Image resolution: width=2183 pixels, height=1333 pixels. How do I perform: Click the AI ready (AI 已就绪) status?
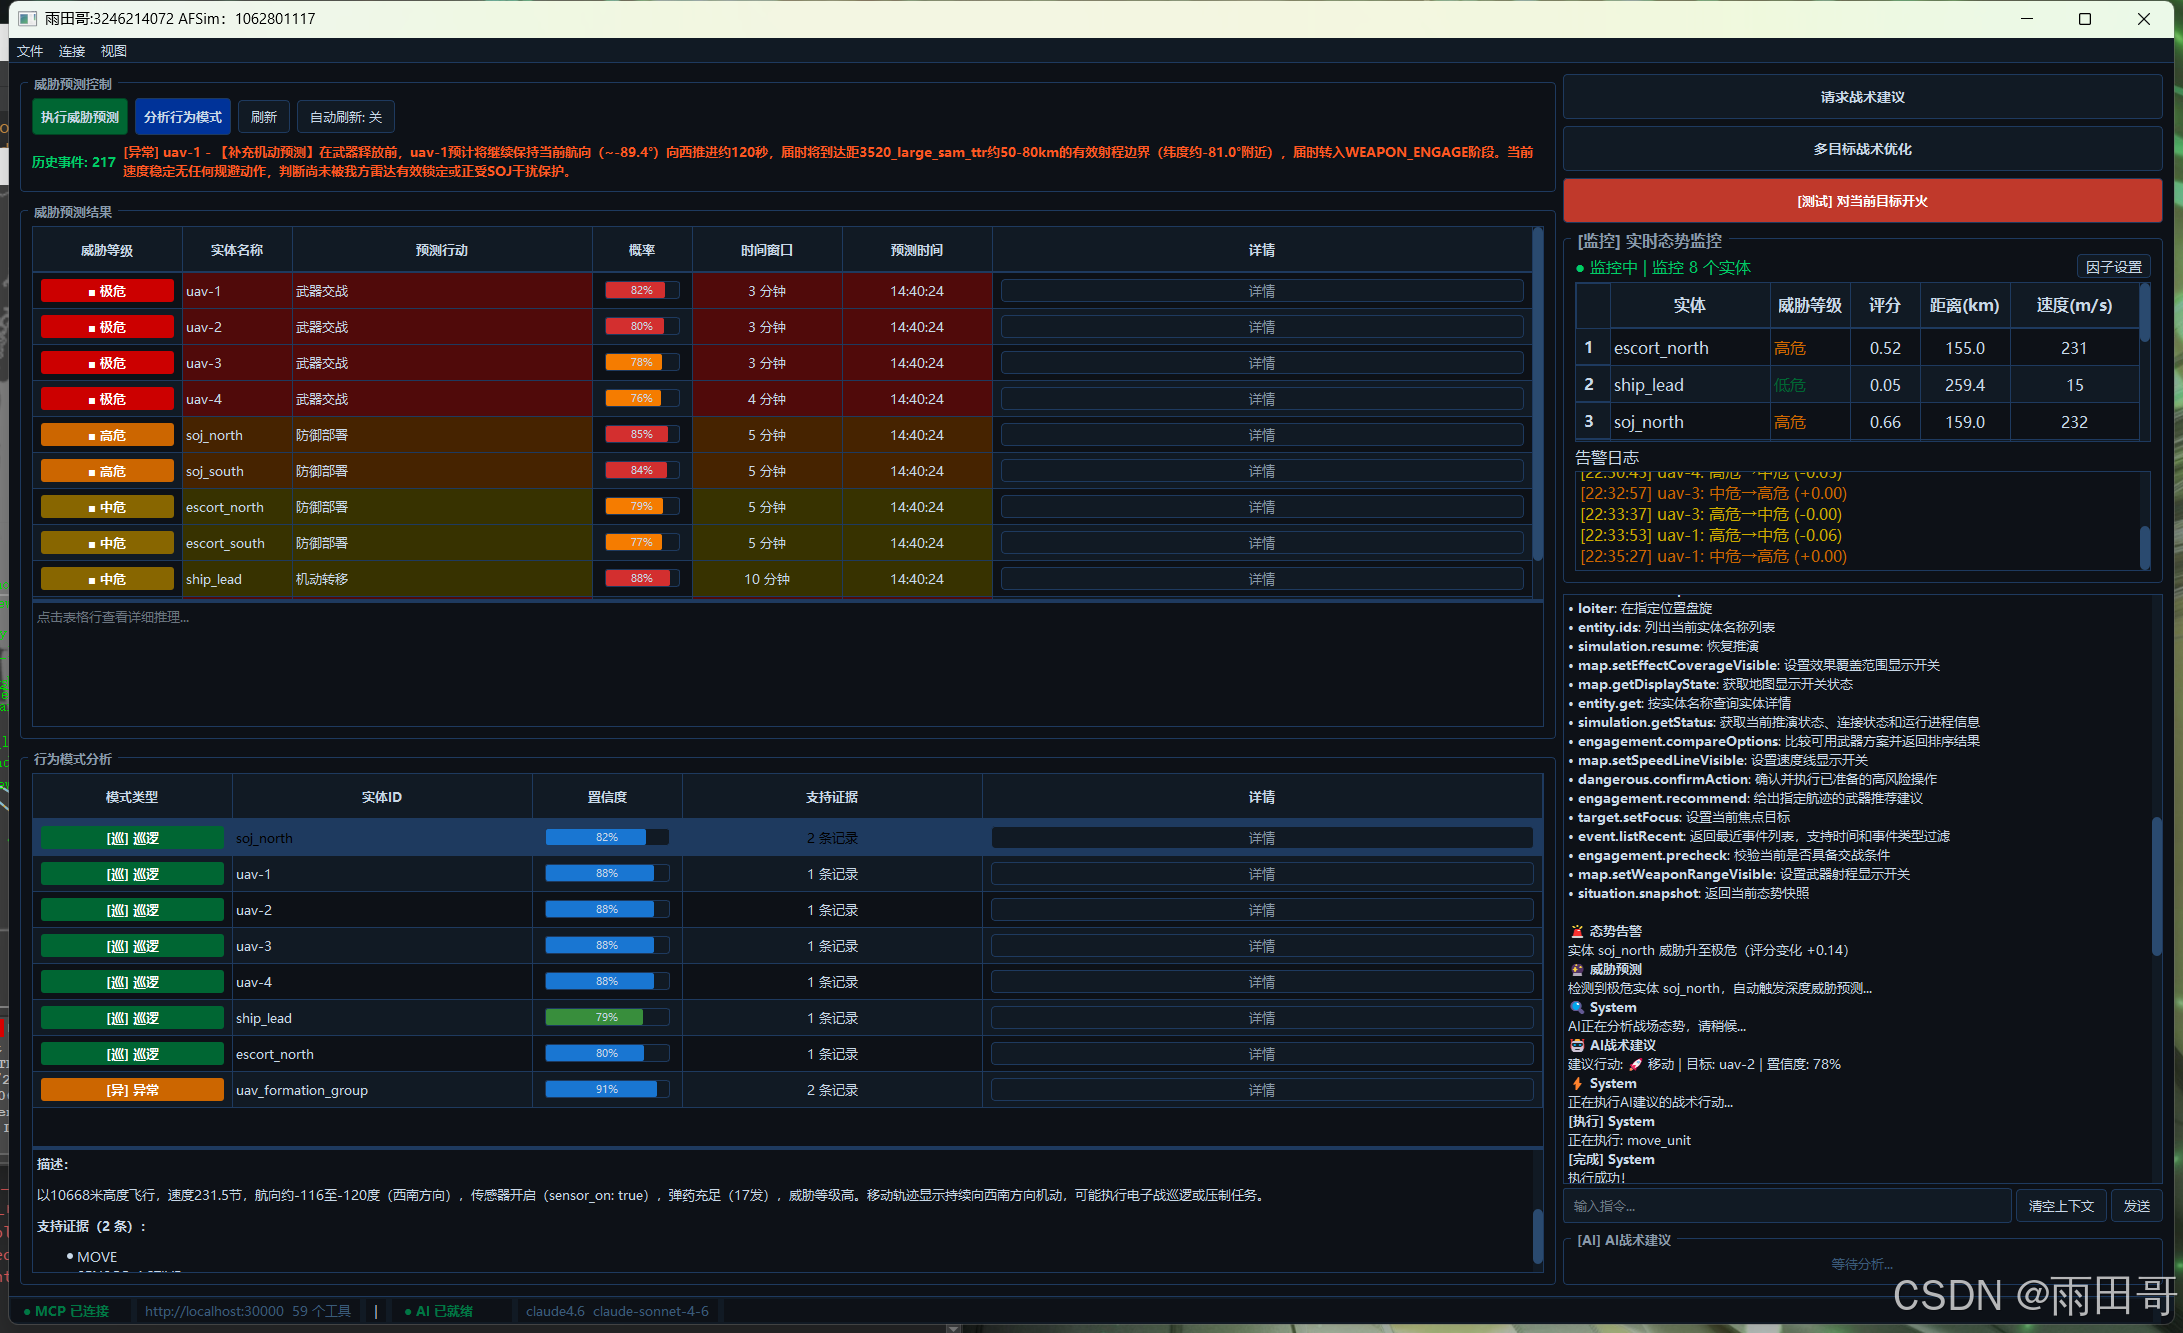[439, 1311]
